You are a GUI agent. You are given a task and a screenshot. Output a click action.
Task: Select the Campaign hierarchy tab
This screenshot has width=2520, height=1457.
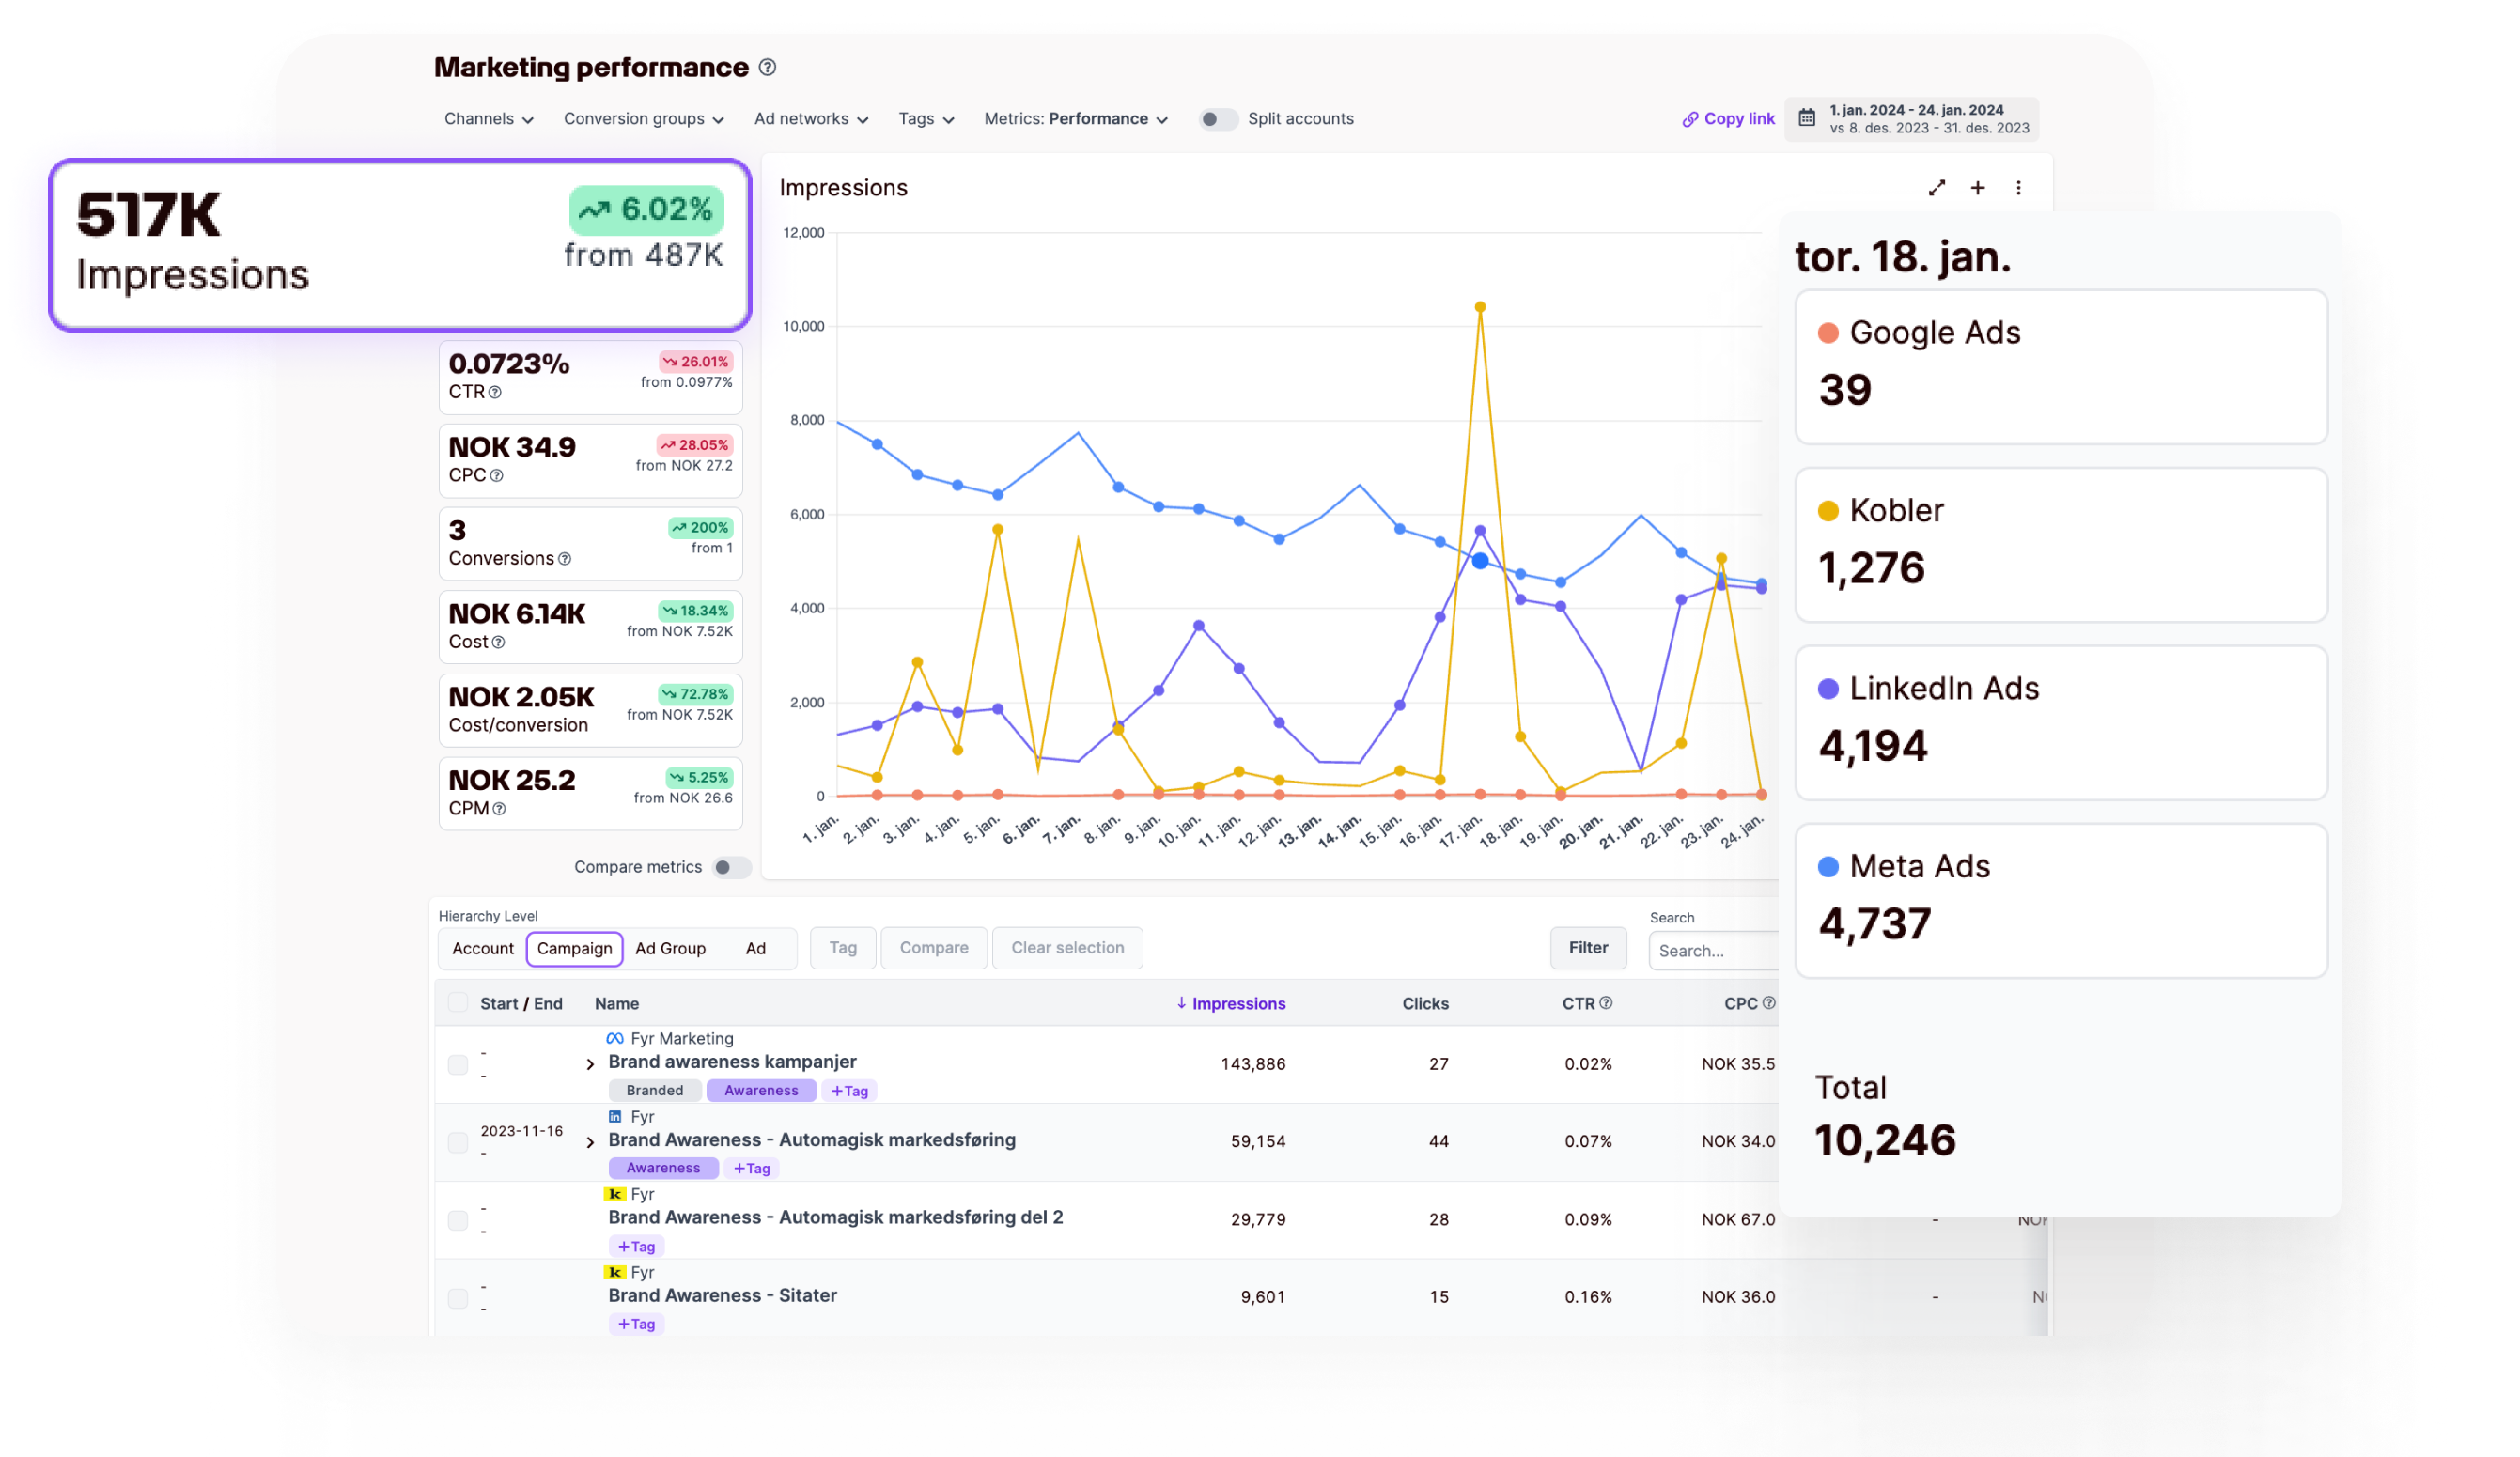574,947
